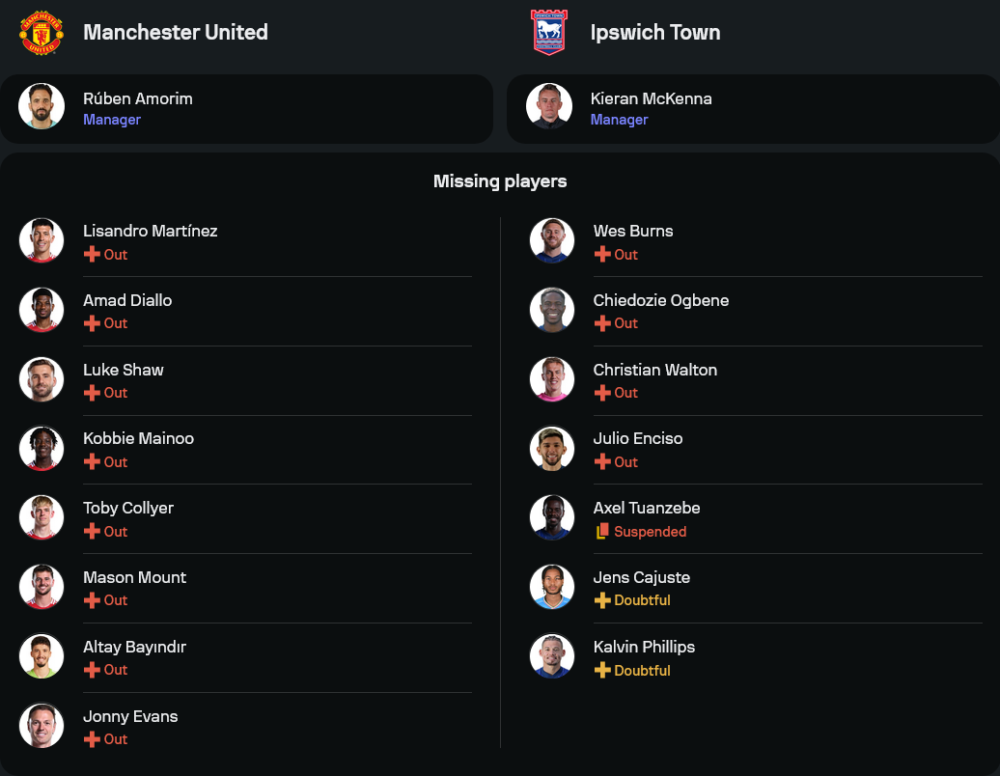Select Amad Diallo's player avatar
Viewport: 1000px width, 776px height.
coord(41,310)
